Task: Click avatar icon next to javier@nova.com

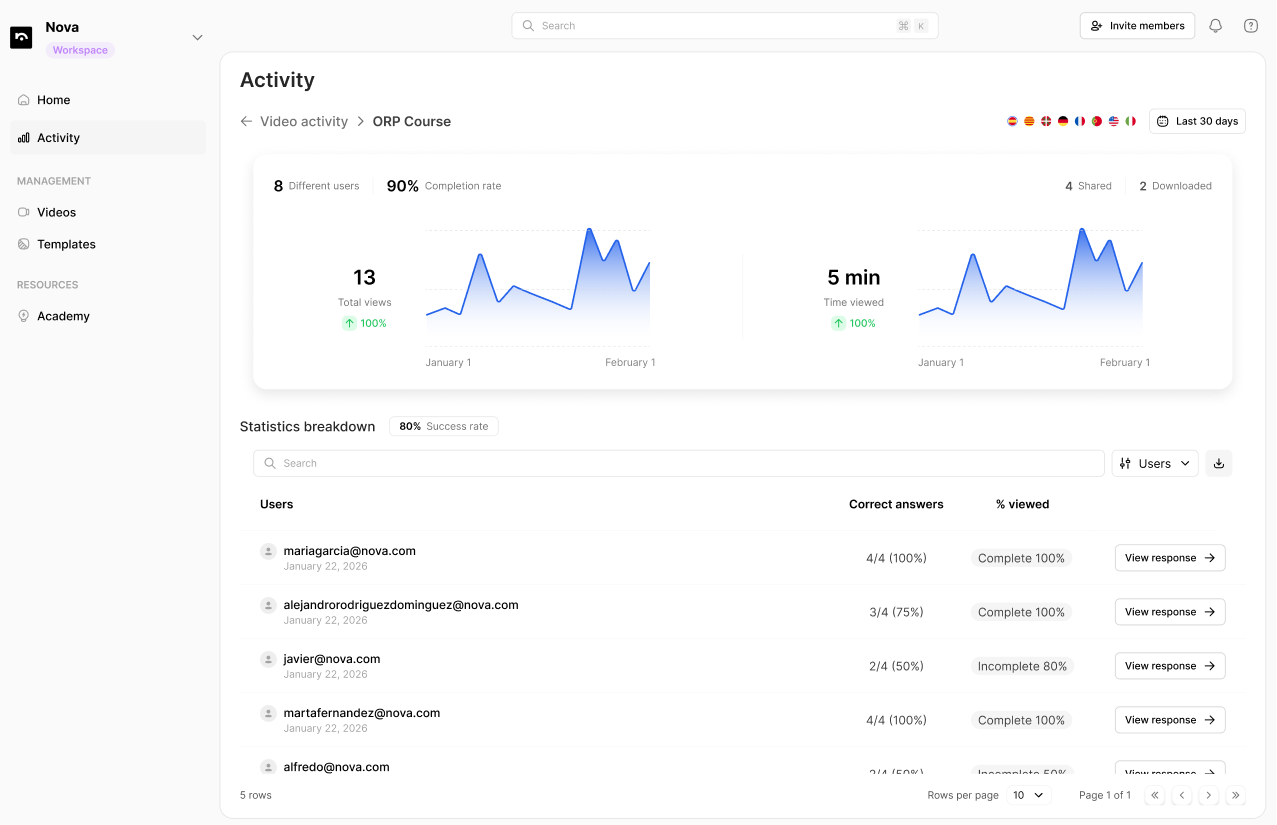Action: point(268,659)
